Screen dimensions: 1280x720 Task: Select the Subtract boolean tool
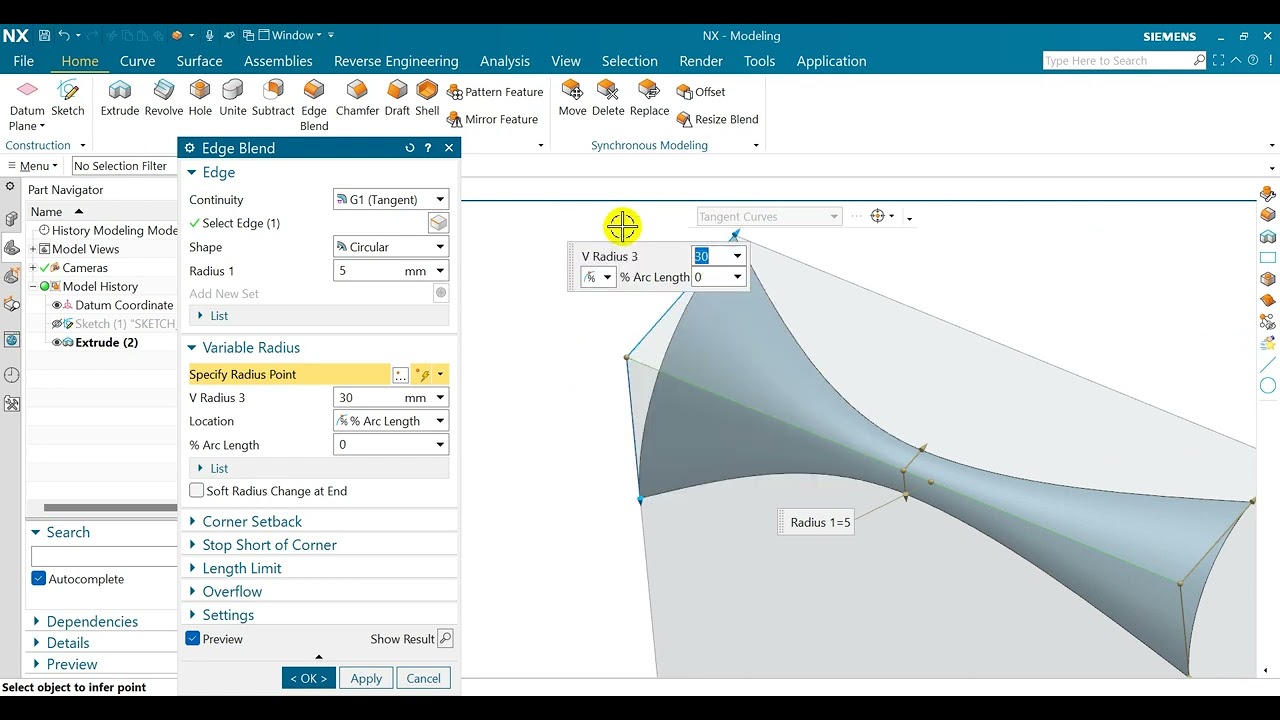point(273,98)
